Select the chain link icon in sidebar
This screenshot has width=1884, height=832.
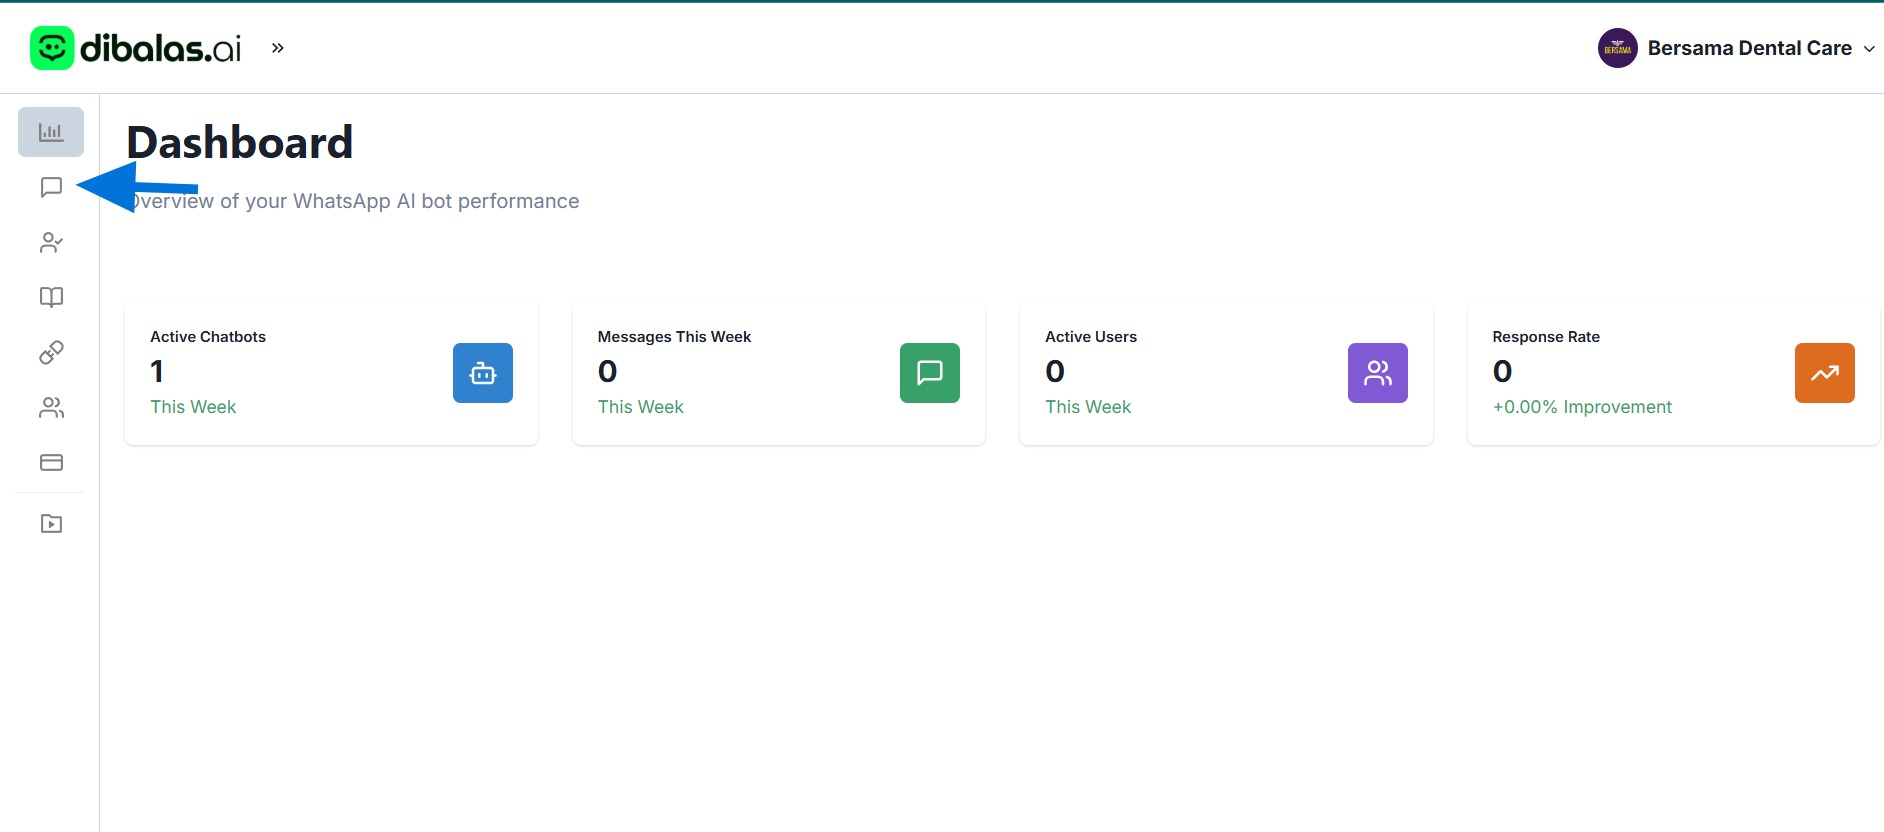pyautogui.click(x=51, y=352)
